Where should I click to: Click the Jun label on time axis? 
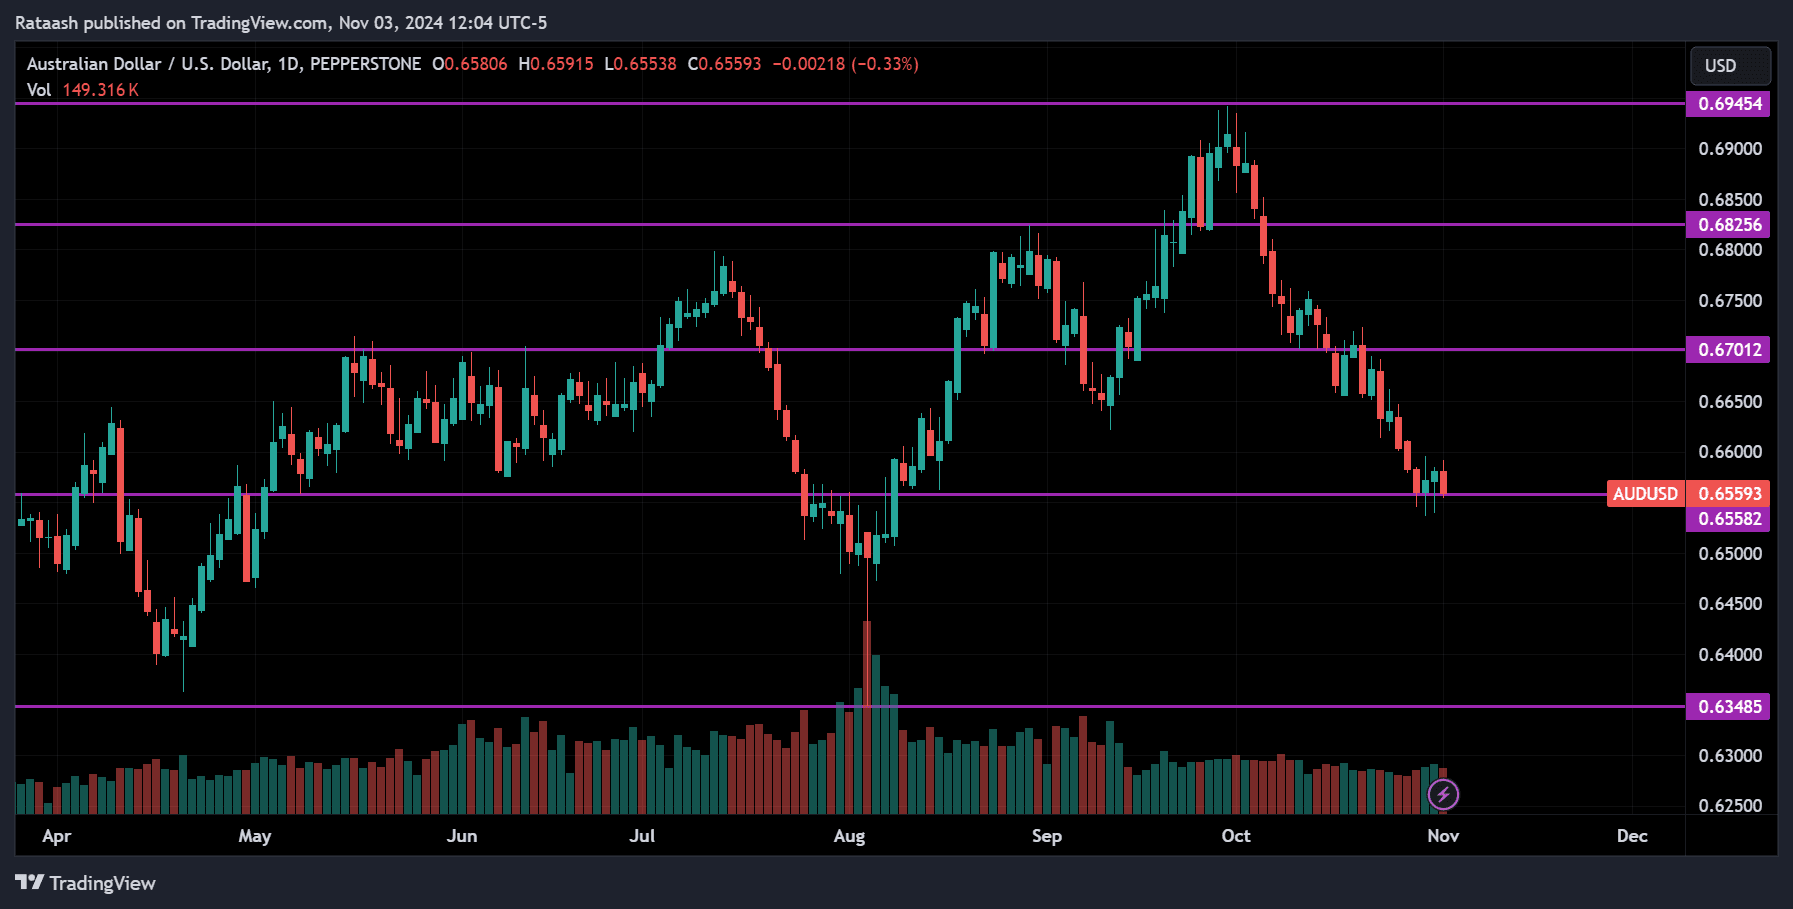[462, 836]
